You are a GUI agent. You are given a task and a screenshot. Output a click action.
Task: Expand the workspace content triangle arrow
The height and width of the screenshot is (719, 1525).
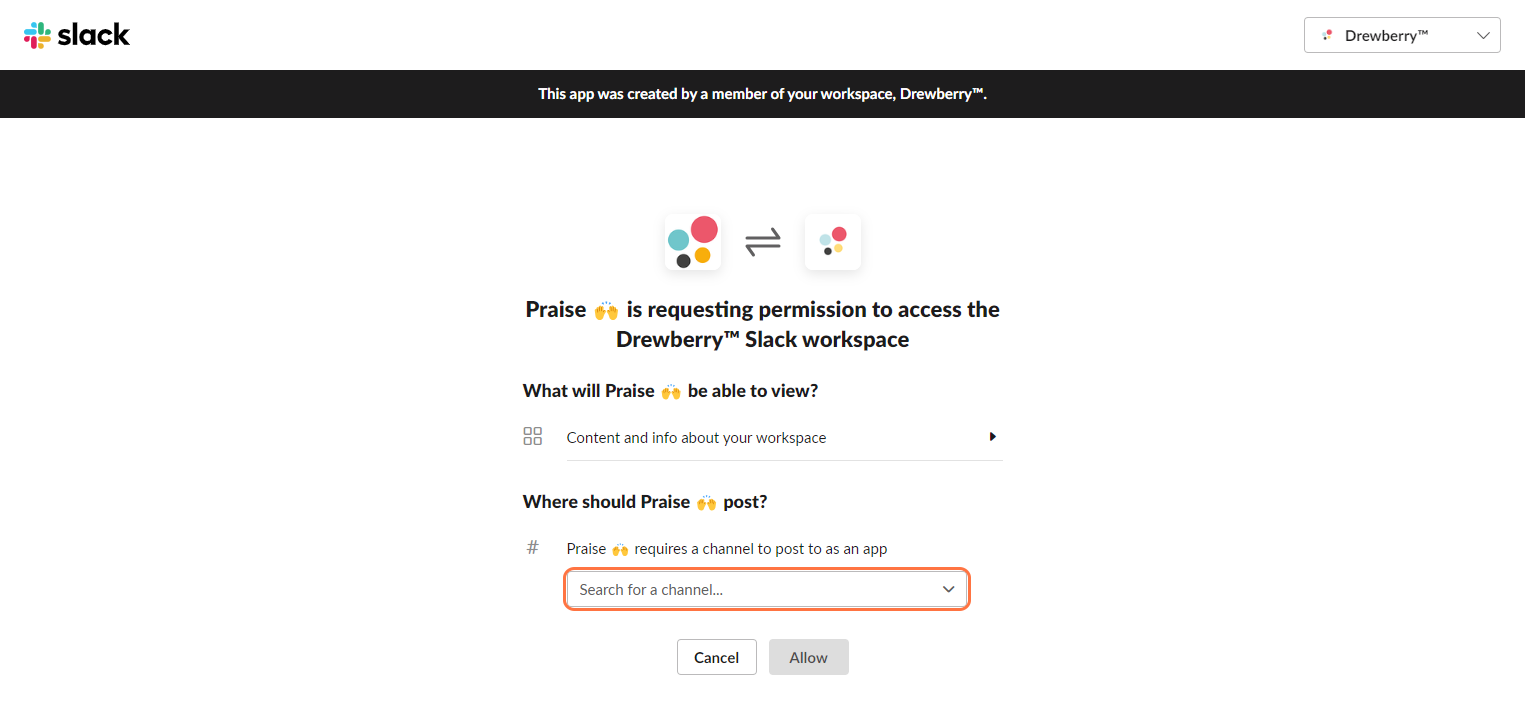click(x=993, y=436)
